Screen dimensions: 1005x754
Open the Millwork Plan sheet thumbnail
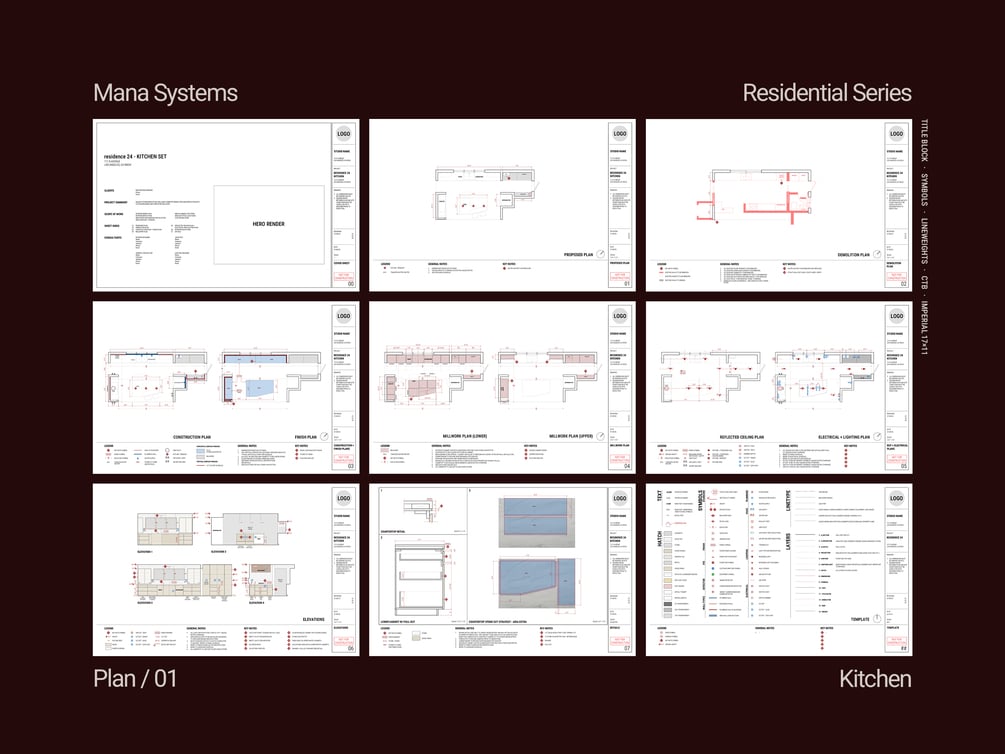point(502,387)
